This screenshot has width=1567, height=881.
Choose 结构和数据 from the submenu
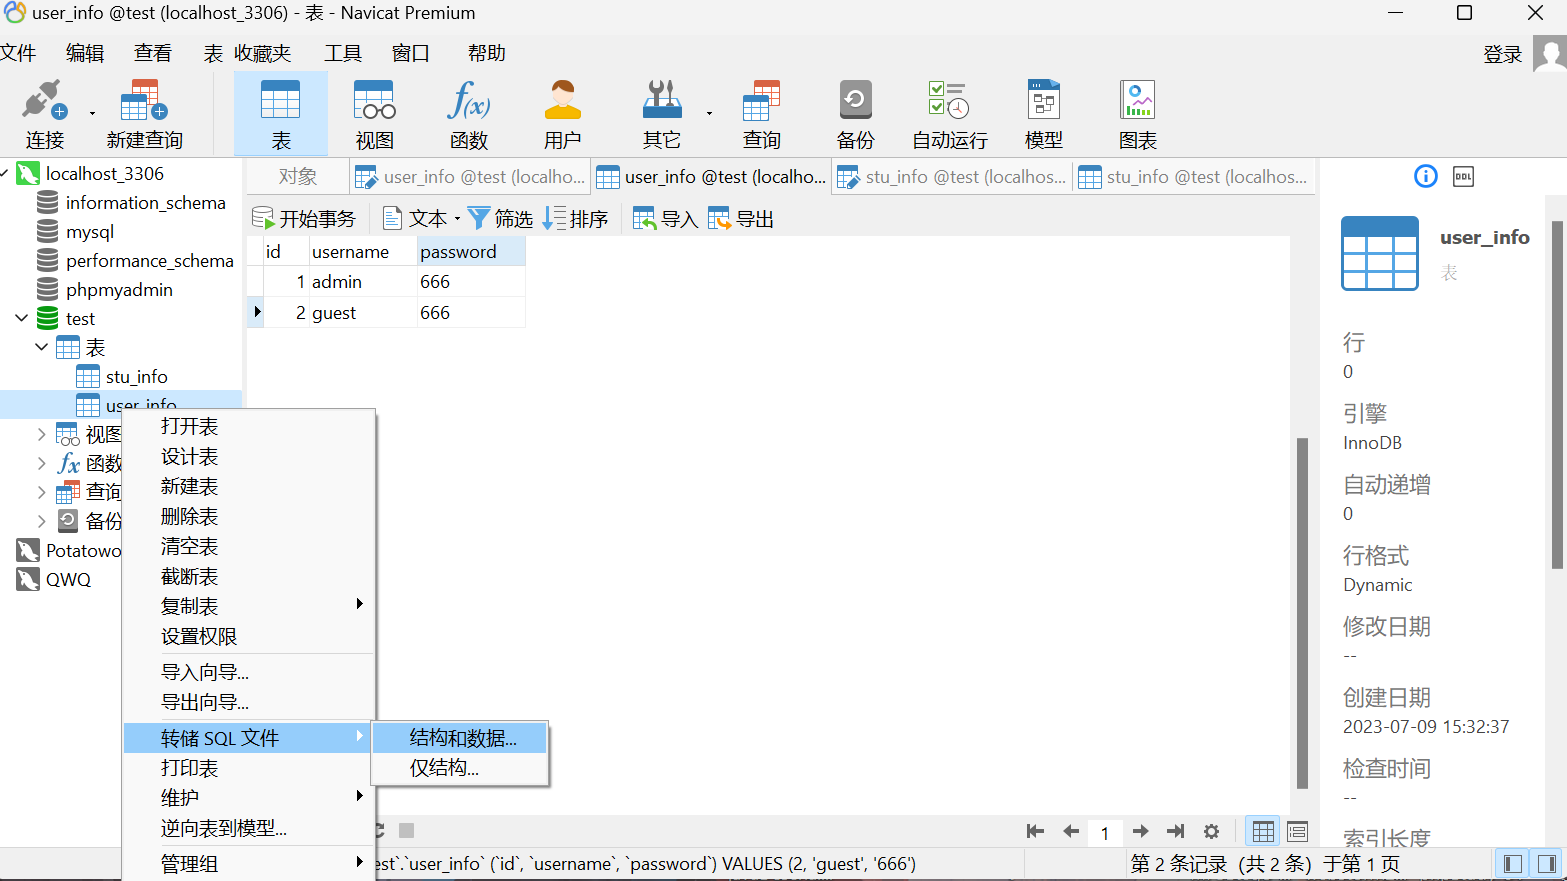point(462,738)
